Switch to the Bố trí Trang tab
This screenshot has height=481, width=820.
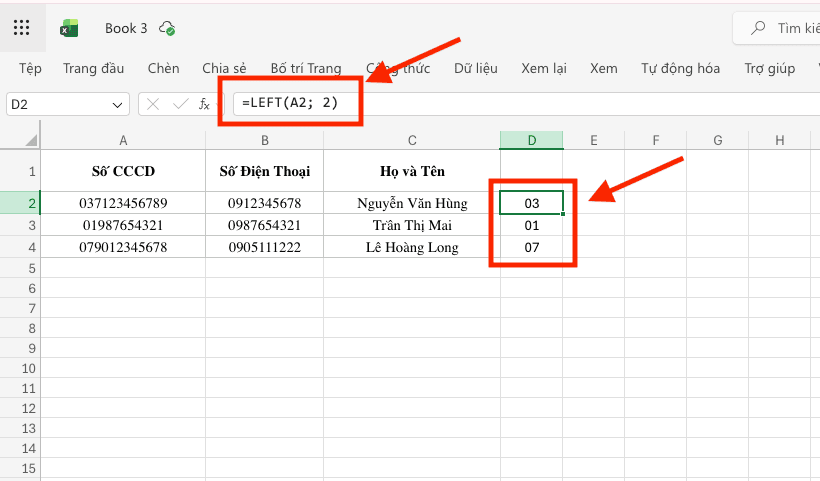click(x=306, y=68)
